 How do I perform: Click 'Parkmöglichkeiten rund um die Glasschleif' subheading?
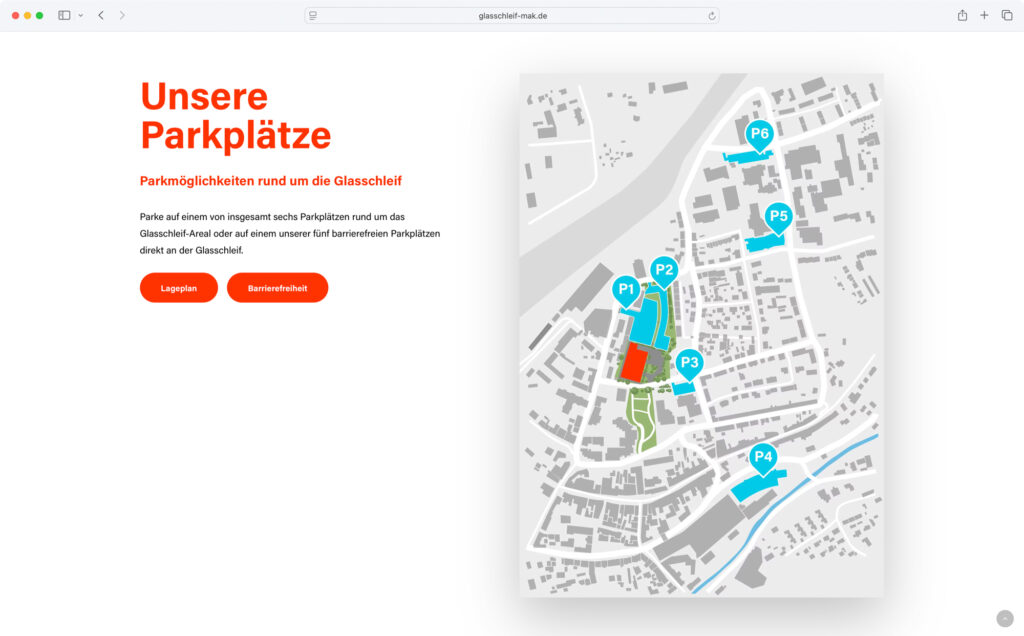271,181
